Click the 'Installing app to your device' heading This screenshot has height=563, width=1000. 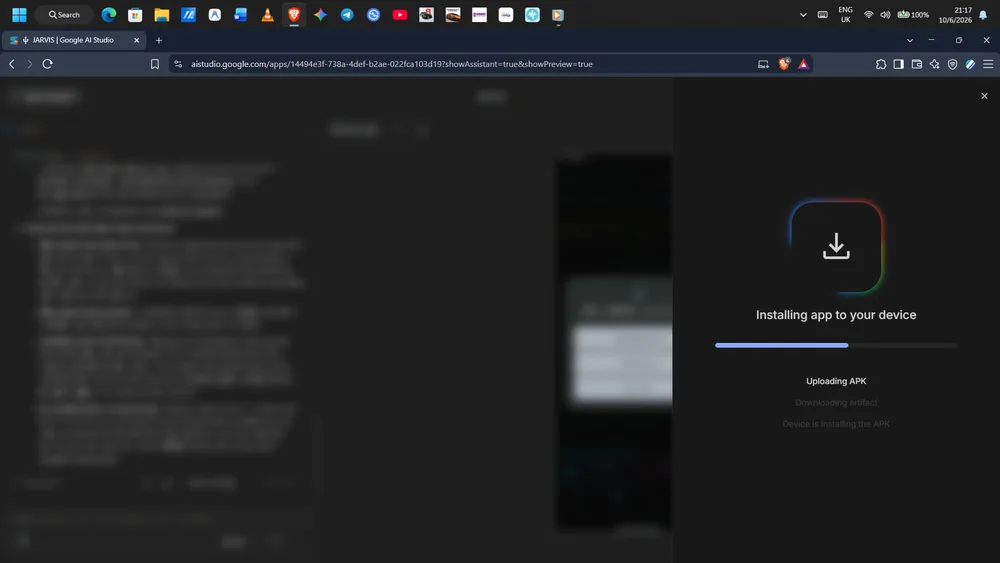click(x=836, y=314)
